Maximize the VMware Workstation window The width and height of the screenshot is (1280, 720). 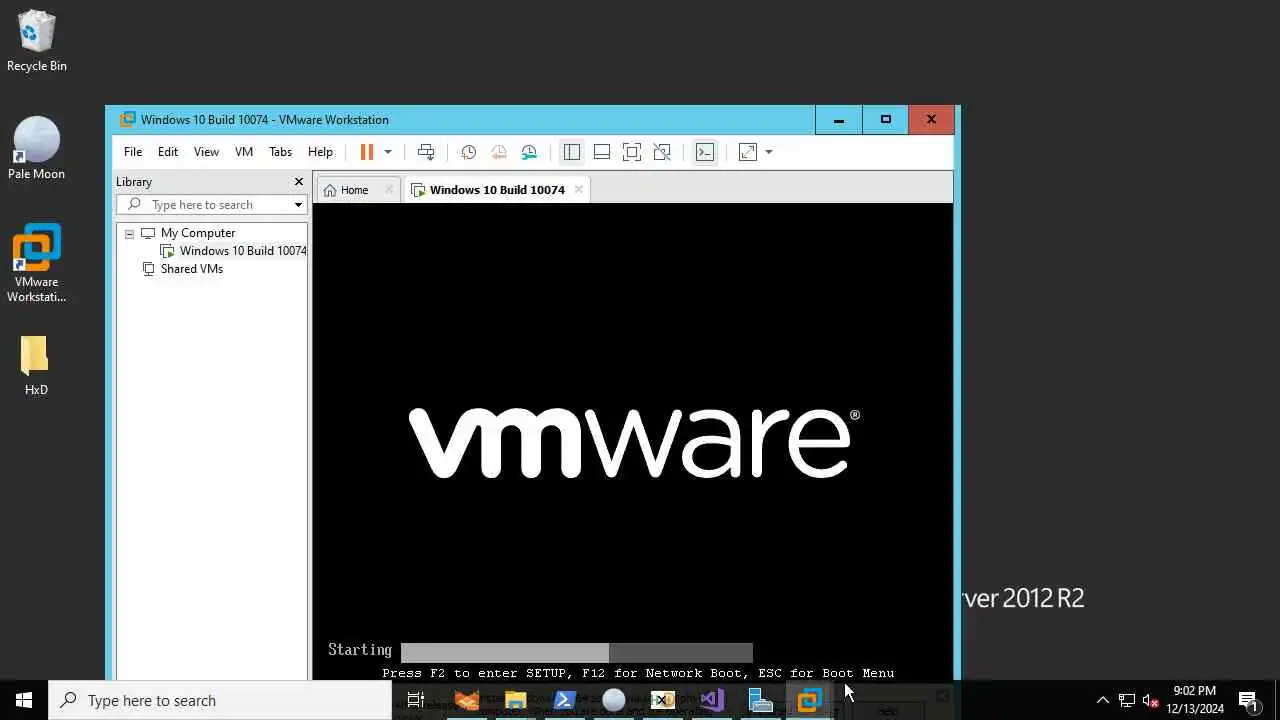click(885, 120)
